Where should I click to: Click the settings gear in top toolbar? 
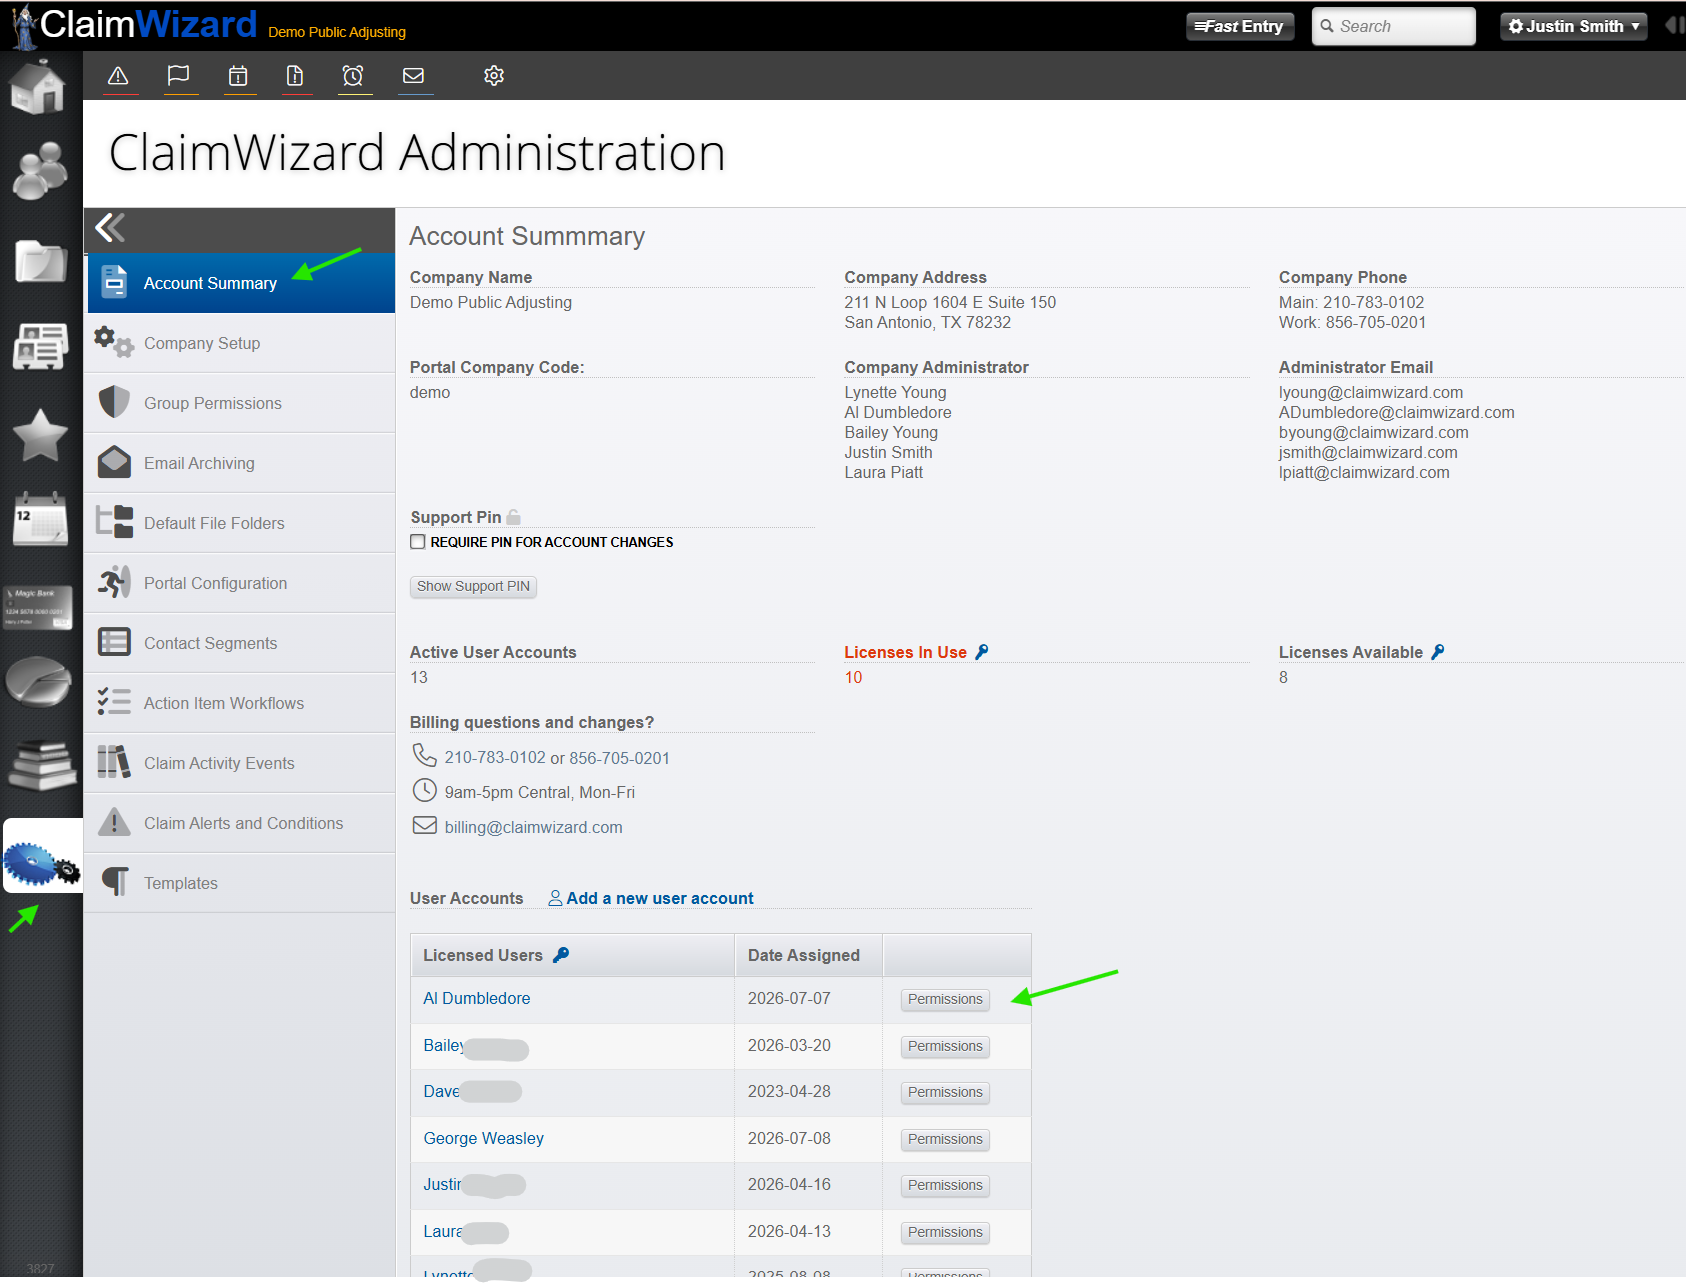(494, 76)
